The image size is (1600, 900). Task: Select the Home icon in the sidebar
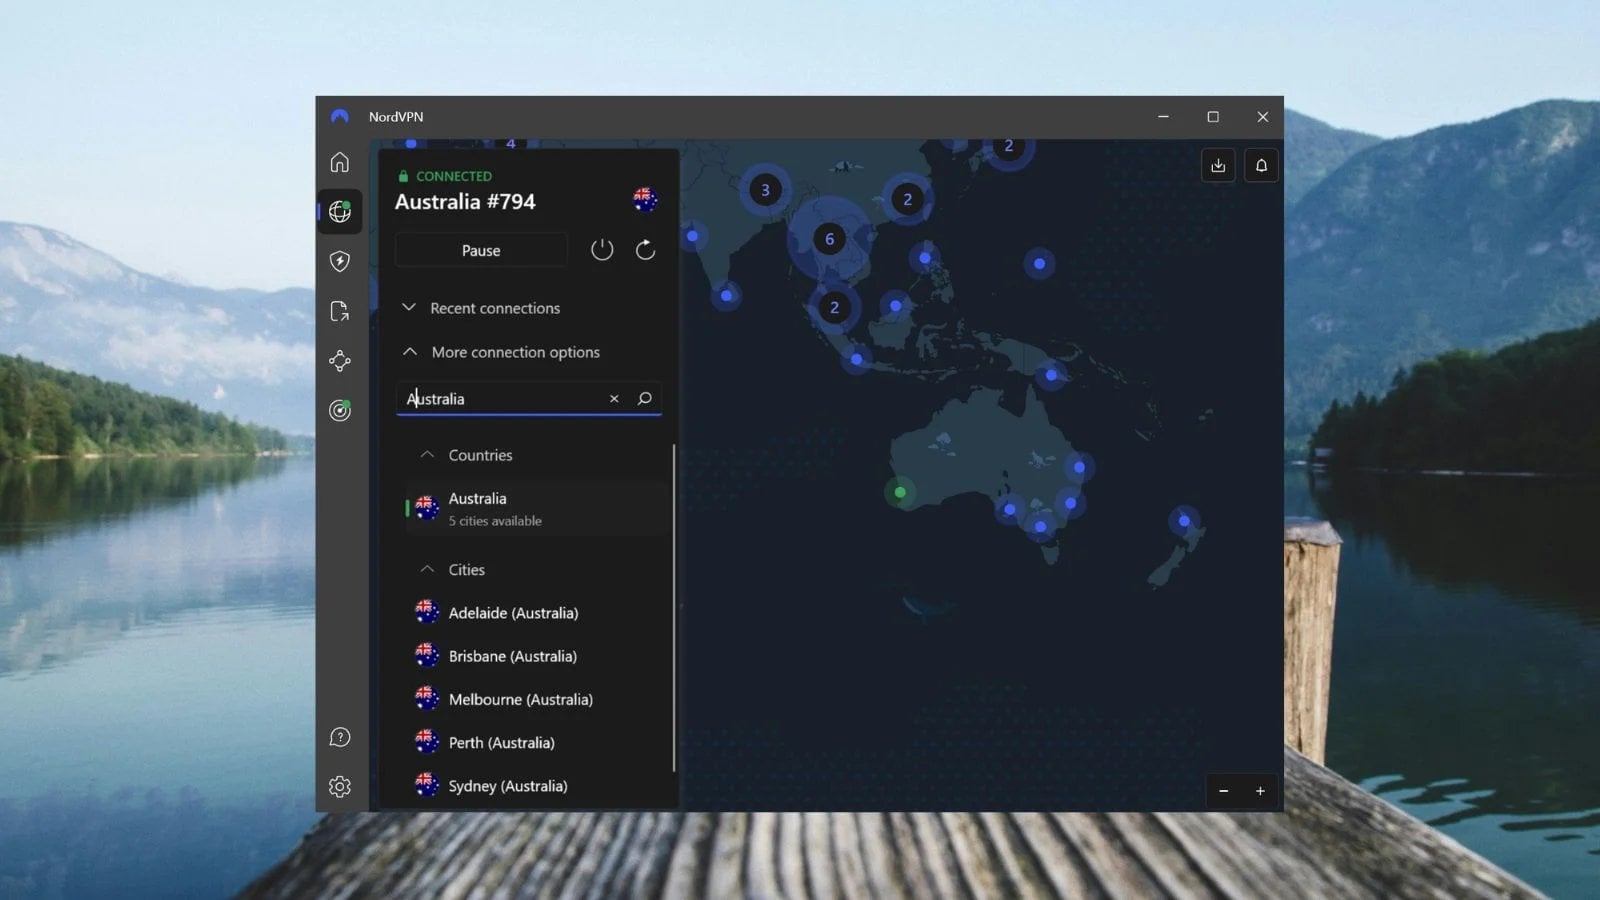click(340, 162)
